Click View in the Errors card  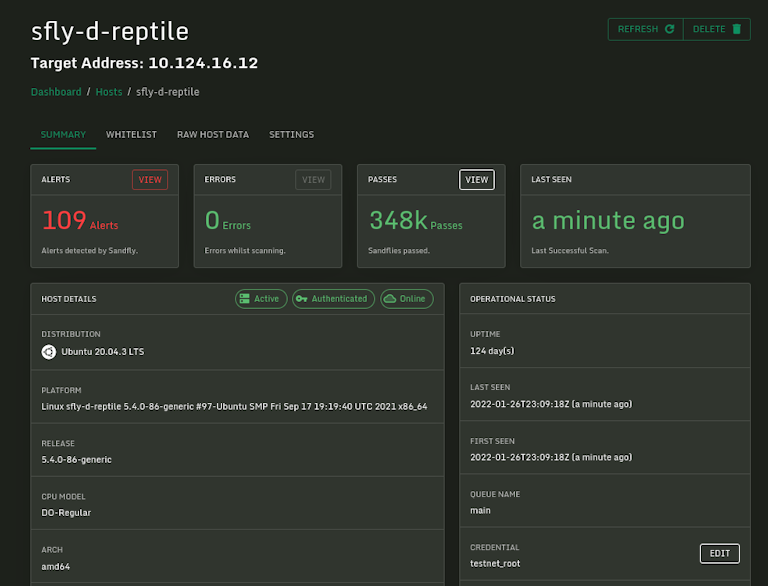coord(313,180)
